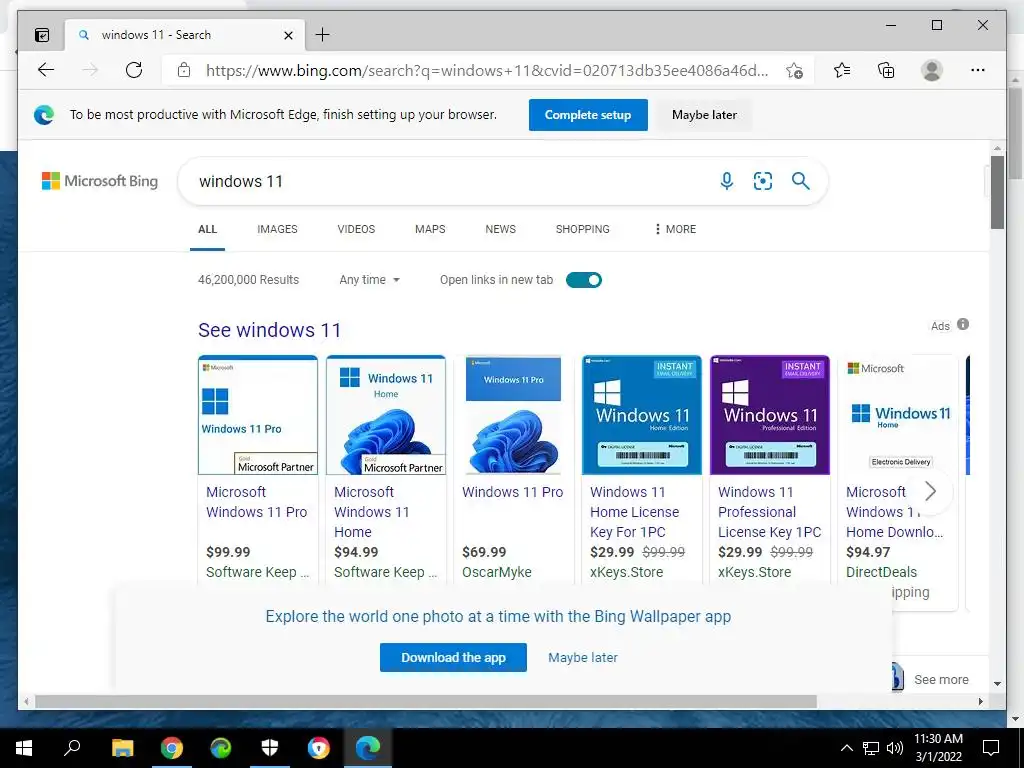Click the browser Back arrow
Viewport: 1024px width, 768px height.
tap(46, 70)
